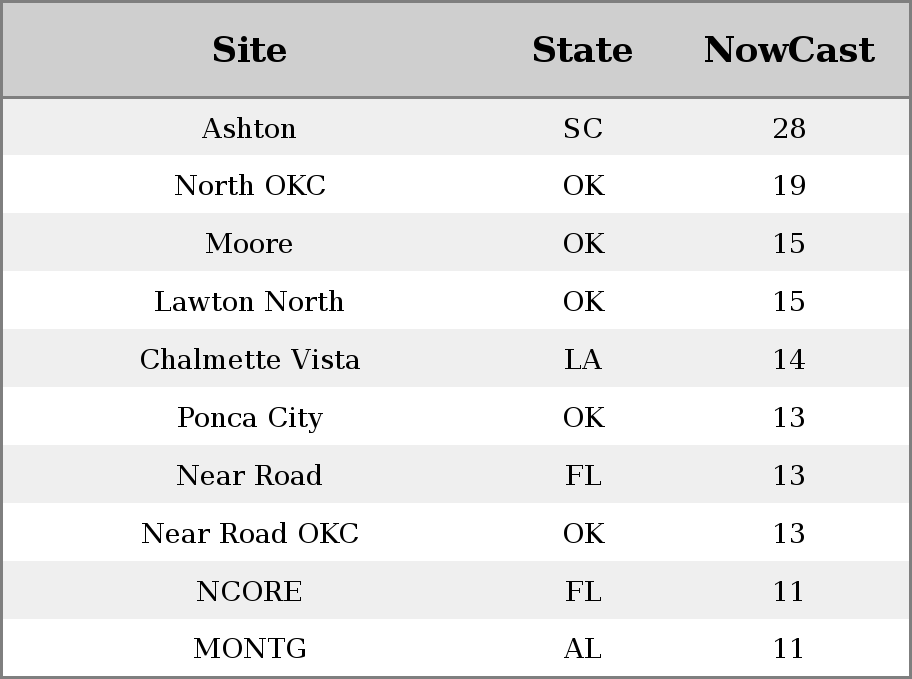Select the Moore site cell

click(249, 243)
